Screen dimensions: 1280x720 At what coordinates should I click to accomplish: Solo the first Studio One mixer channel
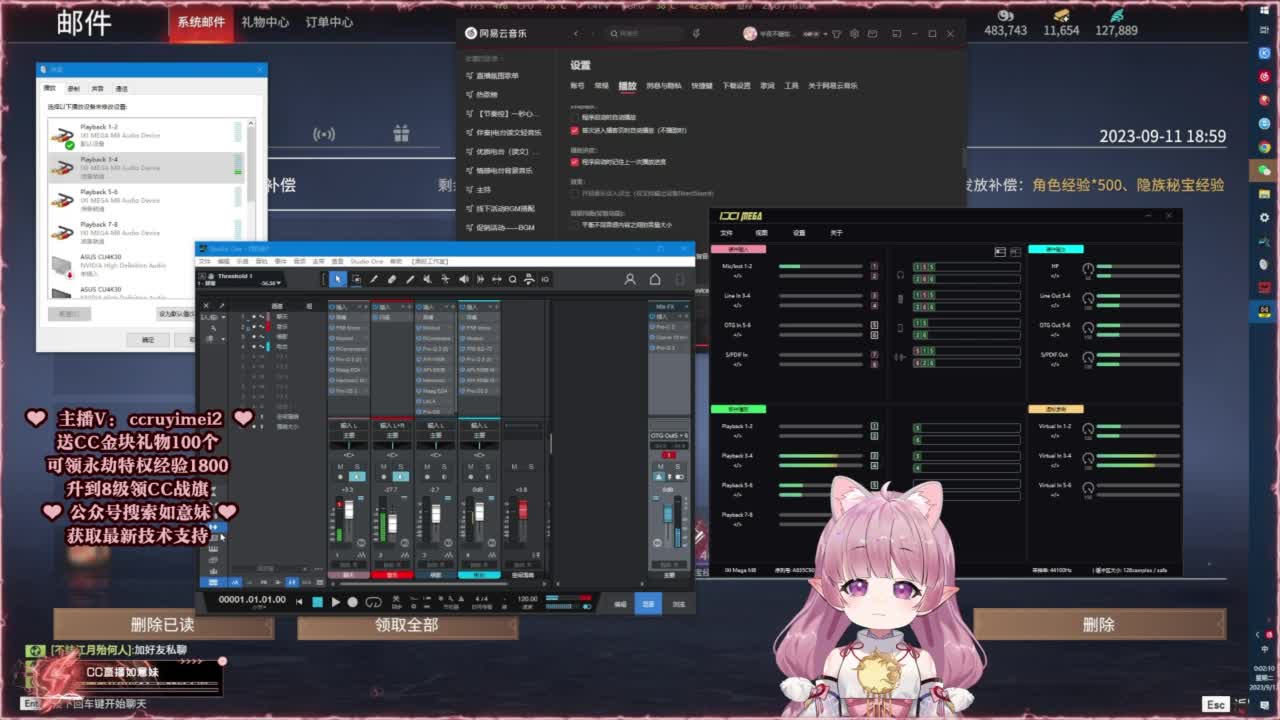click(356, 467)
